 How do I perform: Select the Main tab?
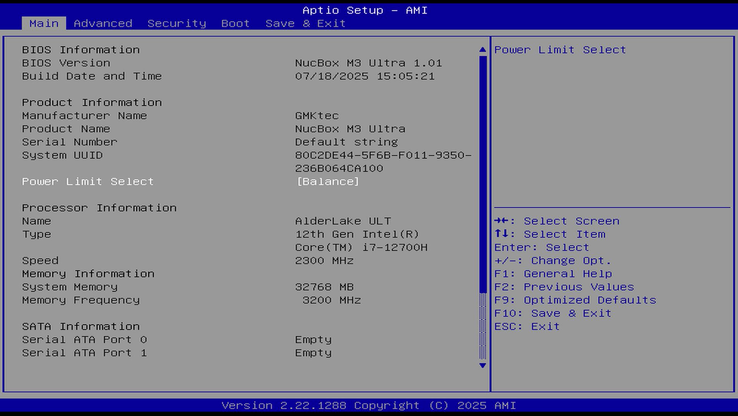(x=42, y=23)
